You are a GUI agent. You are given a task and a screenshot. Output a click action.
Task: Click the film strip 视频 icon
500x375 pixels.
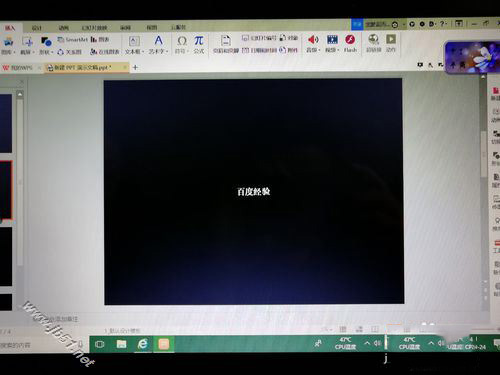pos(332,40)
